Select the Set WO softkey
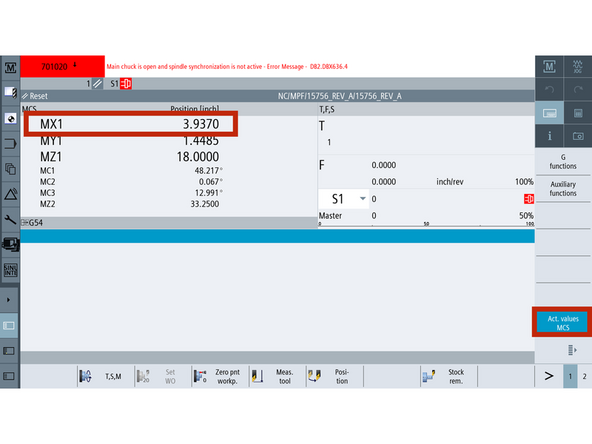The width and height of the screenshot is (592, 444). coord(163,376)
